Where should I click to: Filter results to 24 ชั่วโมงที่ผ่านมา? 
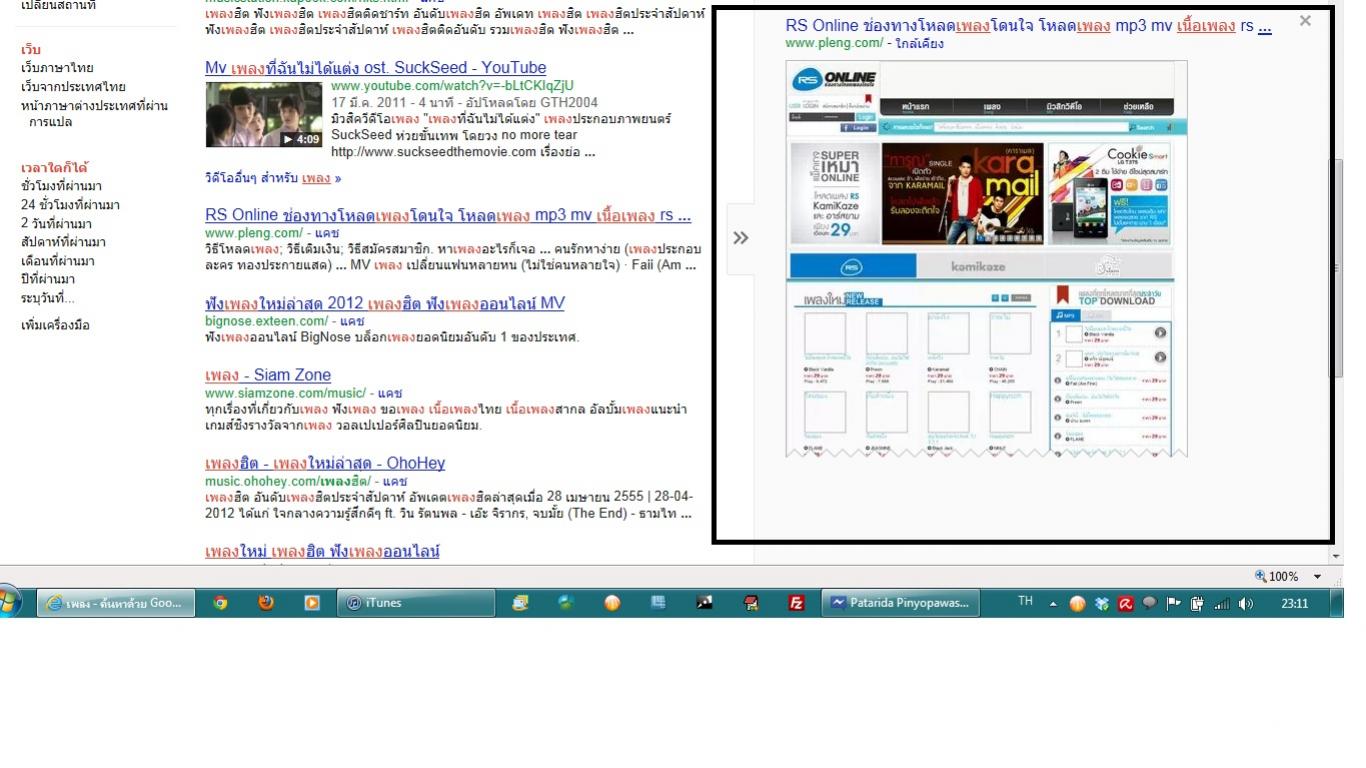tap(70, 205)
